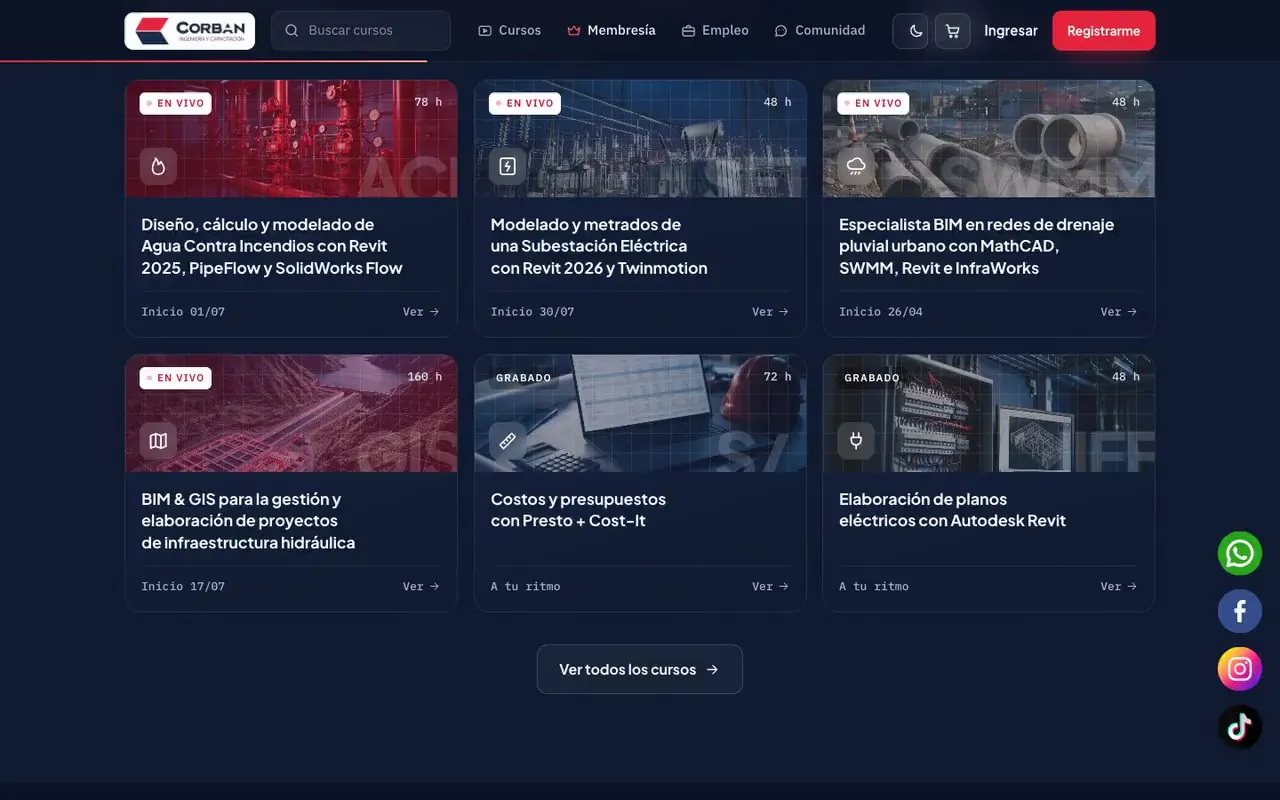Image resolution: width=1280 pixels, height=800 pixels.
Task: Click EN VIVO badge on Subestación Eléctrica card
Action: point(525,103)
